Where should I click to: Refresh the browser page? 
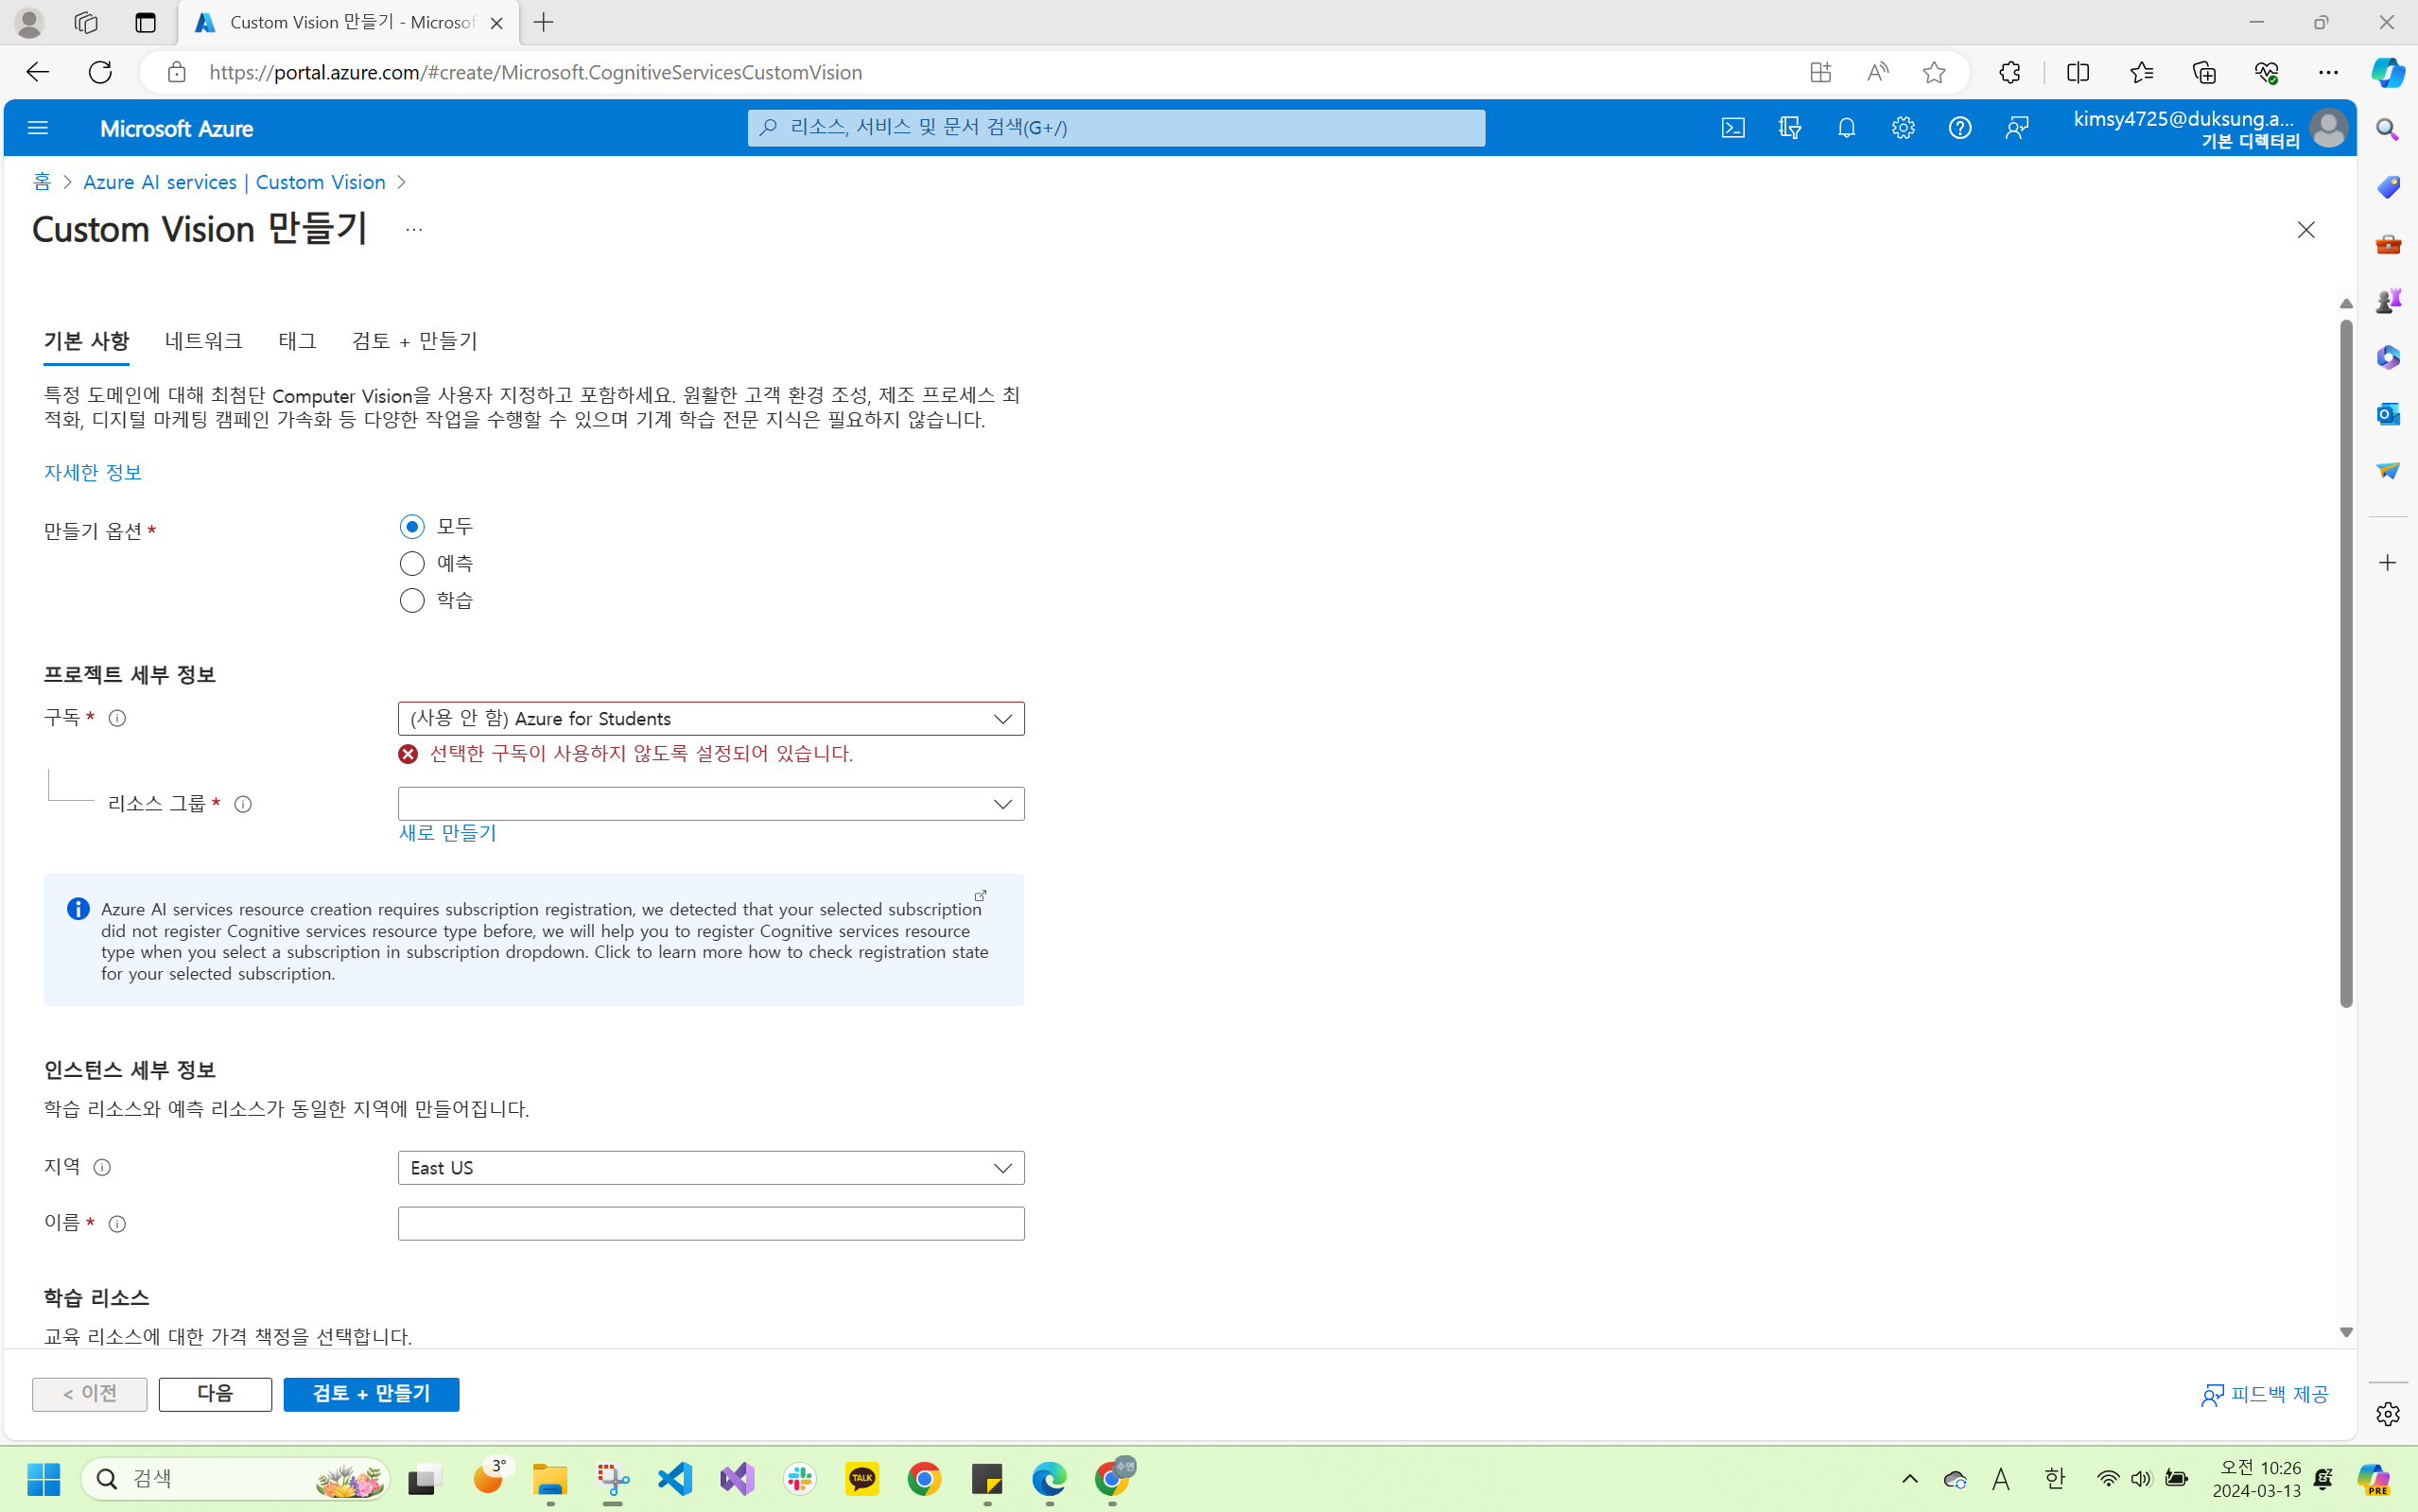click(100, 72)
